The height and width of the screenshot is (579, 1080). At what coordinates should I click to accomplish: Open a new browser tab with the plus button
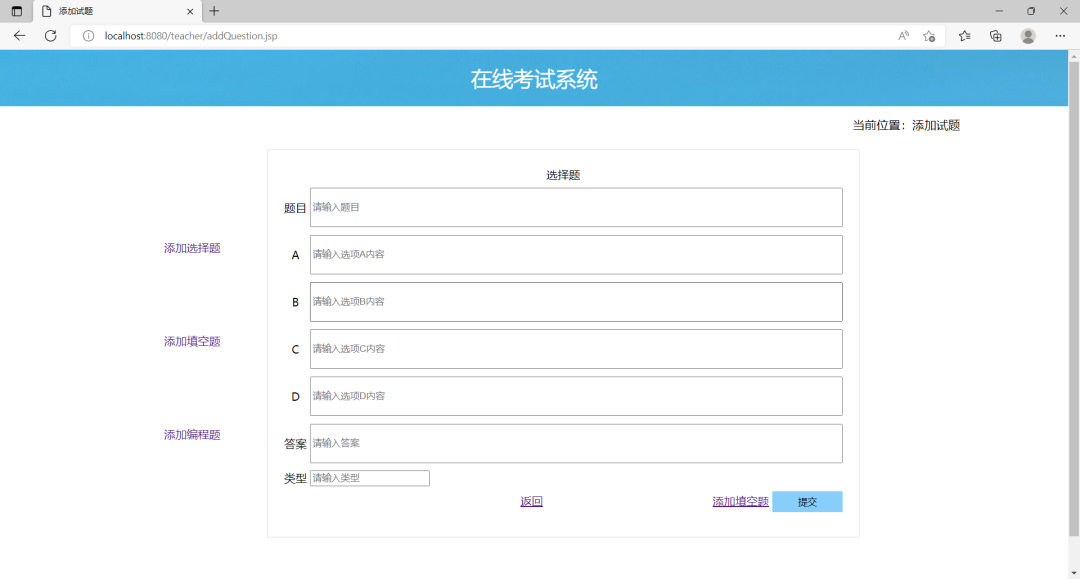click(x=213, y=10)
